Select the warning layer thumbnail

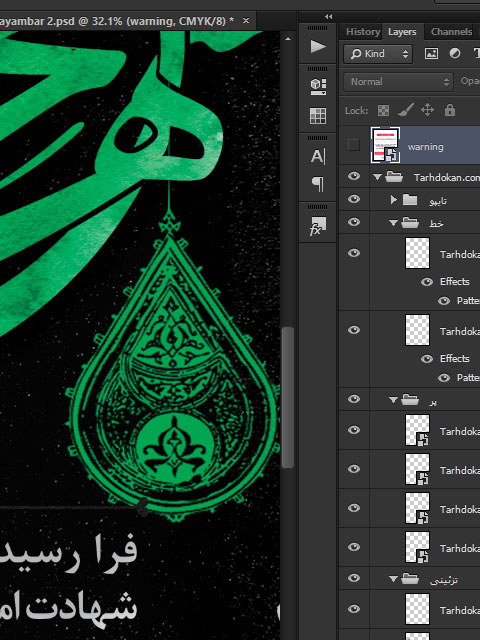click(385, 145)
